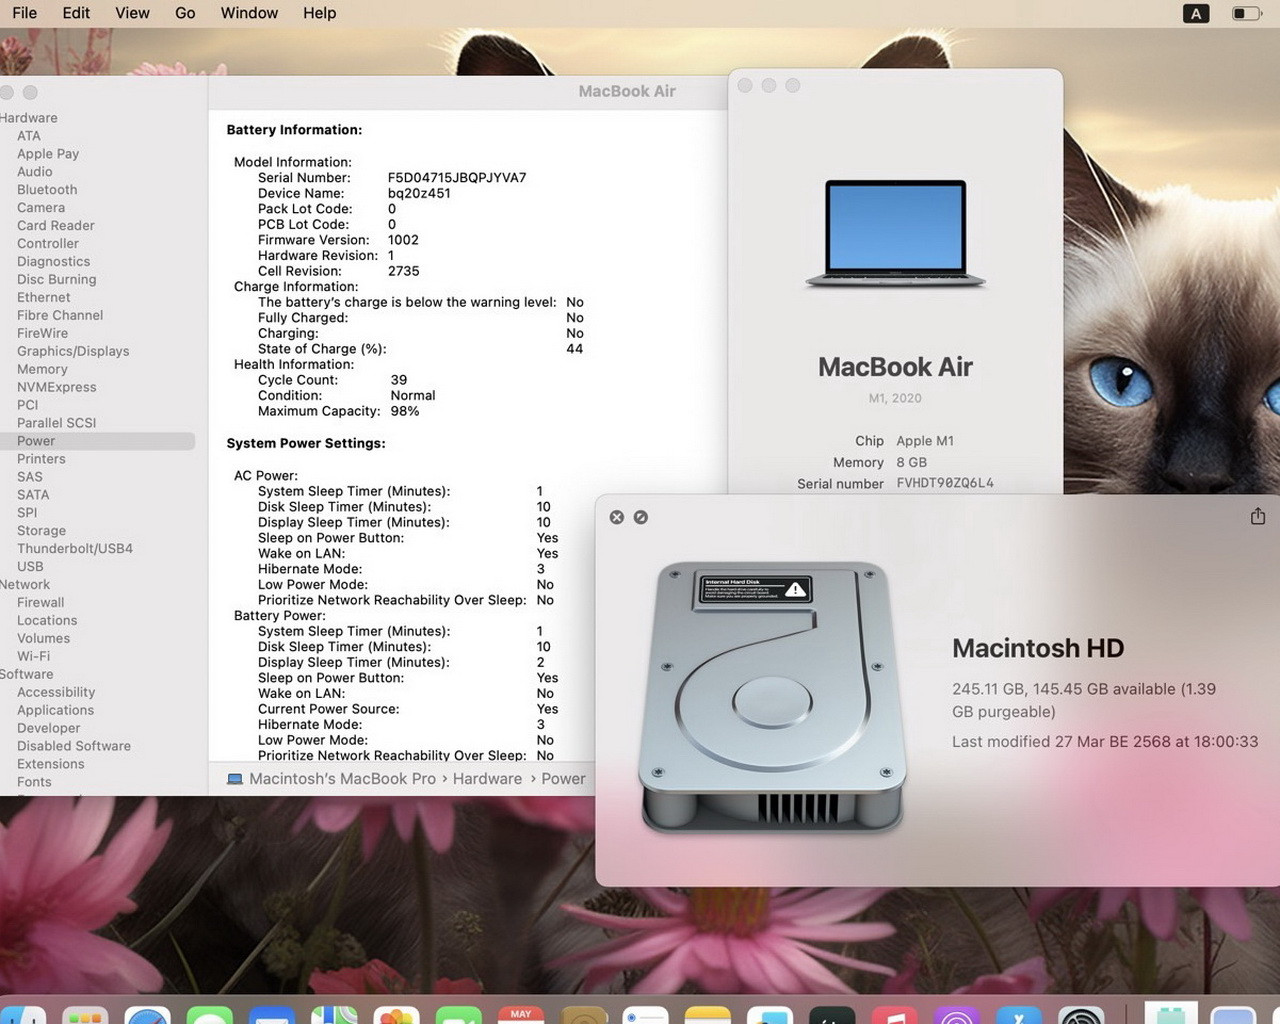Select Graphics/Displays in the sidebar
Image resolution: width=1280 pixels, height=1024 pixels.
[73, 351]
